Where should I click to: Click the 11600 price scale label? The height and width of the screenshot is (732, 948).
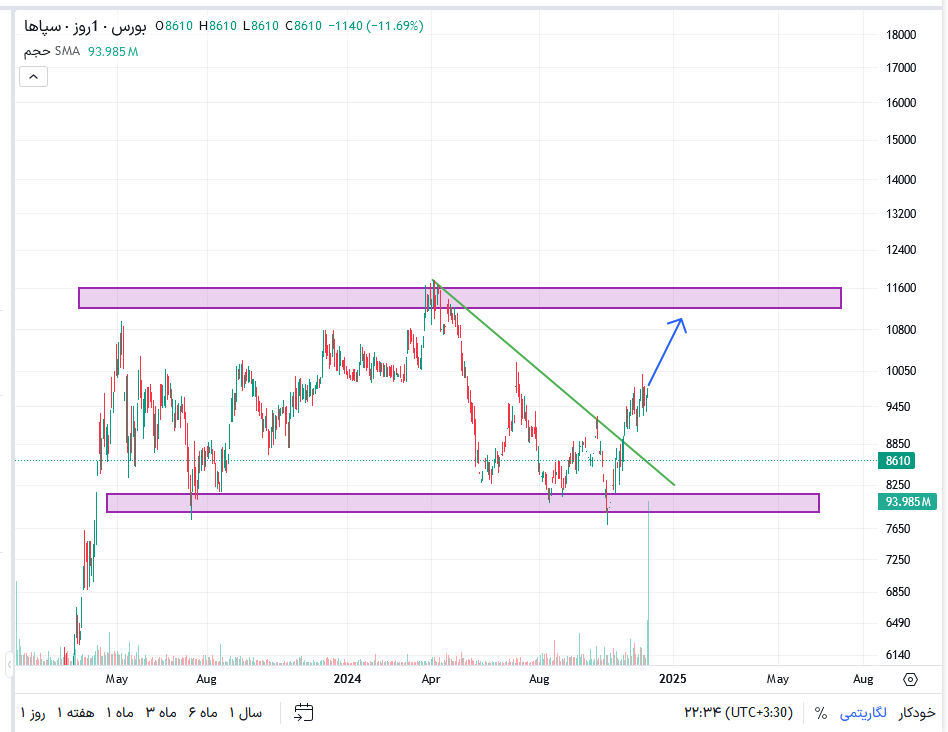pos(901,288)
